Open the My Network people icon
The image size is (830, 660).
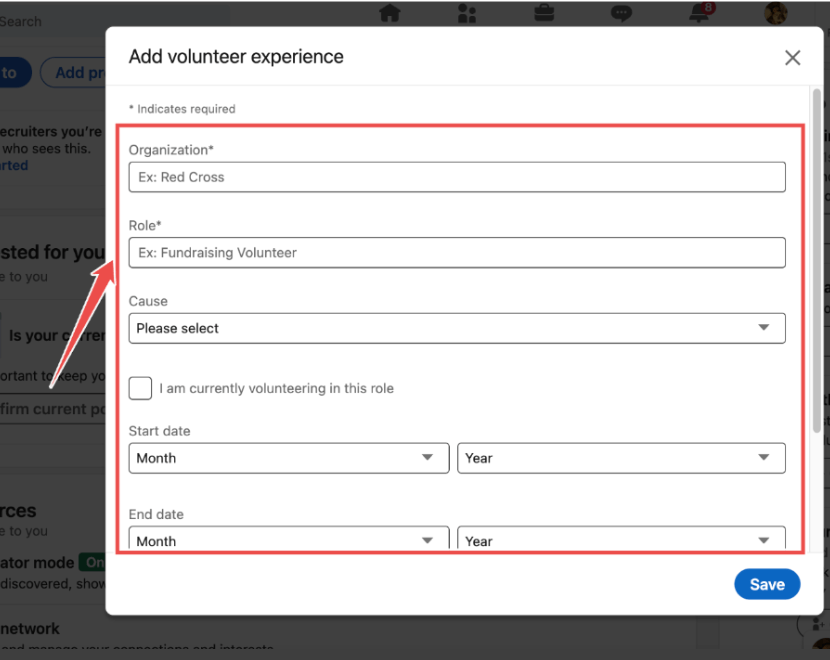tap(467, 13)
